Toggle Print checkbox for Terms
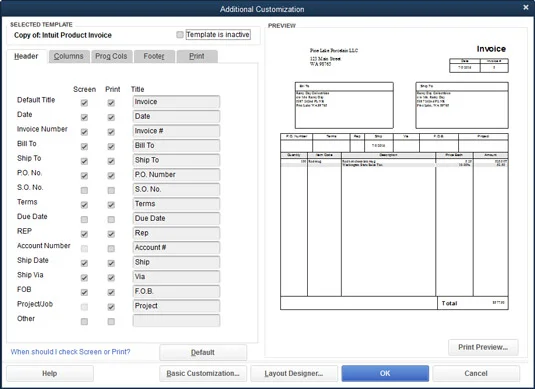 click(111, 205)
